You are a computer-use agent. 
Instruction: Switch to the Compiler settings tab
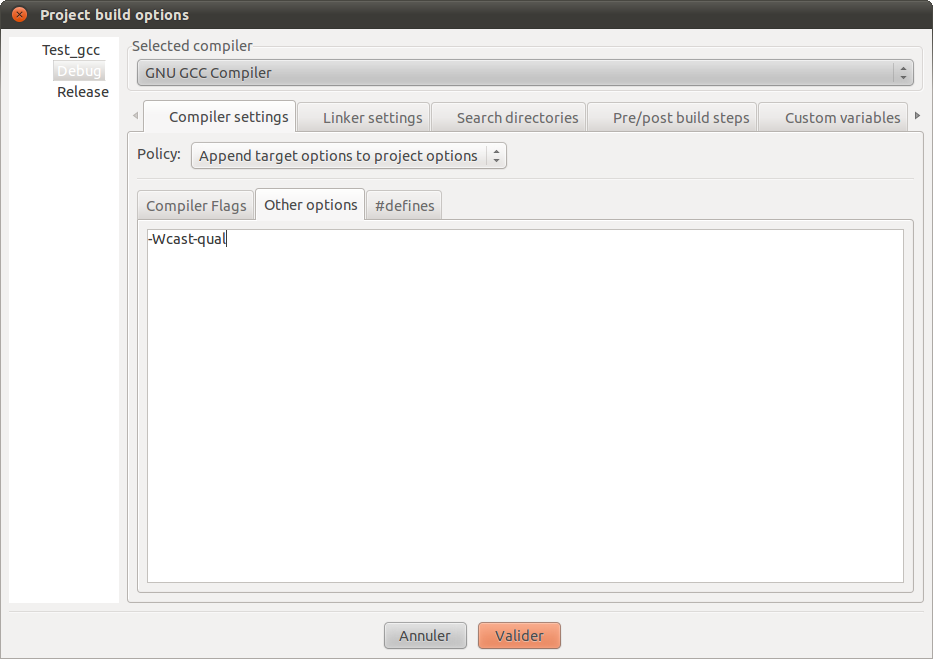tap(220, 117)
